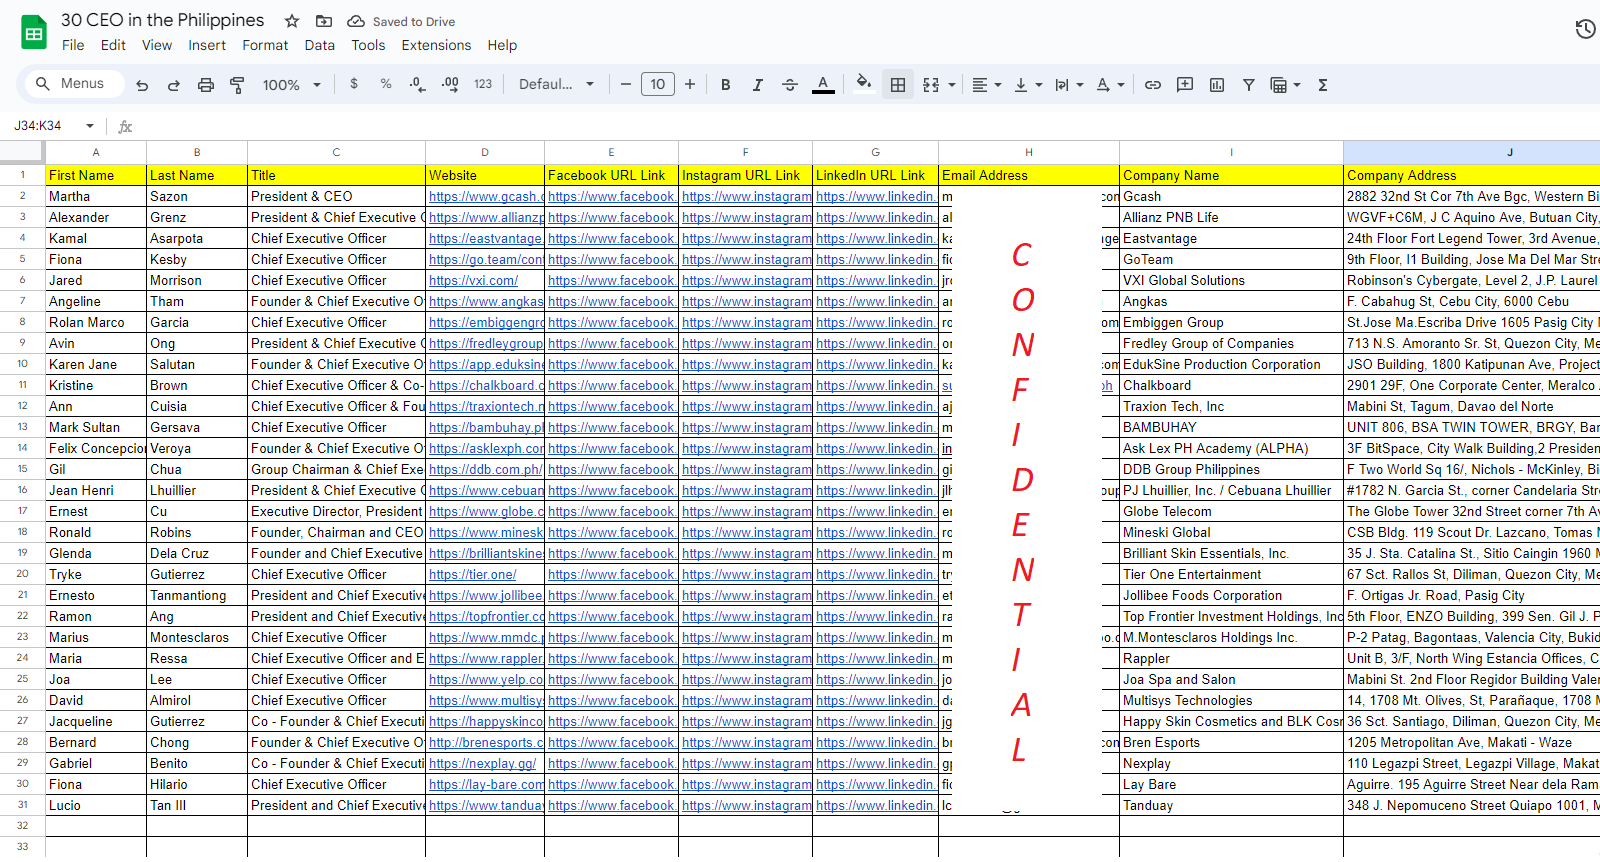Select the cell containing 'Martha'
1600x862 pixels.
[x=96, y=197]
